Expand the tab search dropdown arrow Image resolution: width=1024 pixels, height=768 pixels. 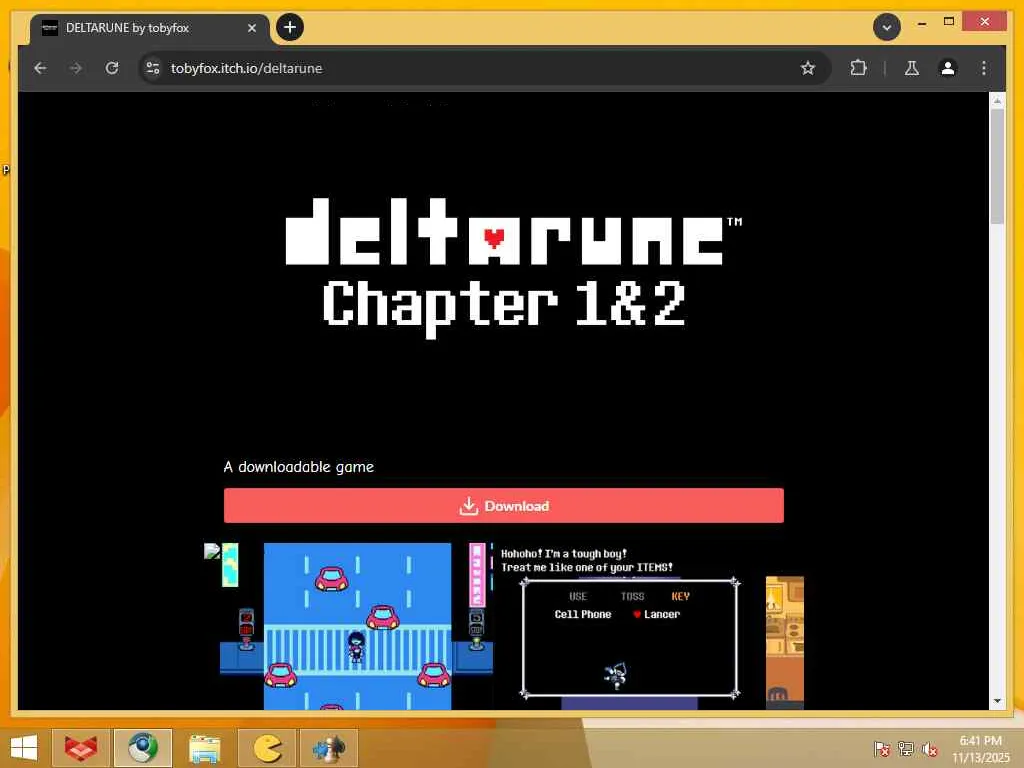pyautogui.click(x=887, y=27)
